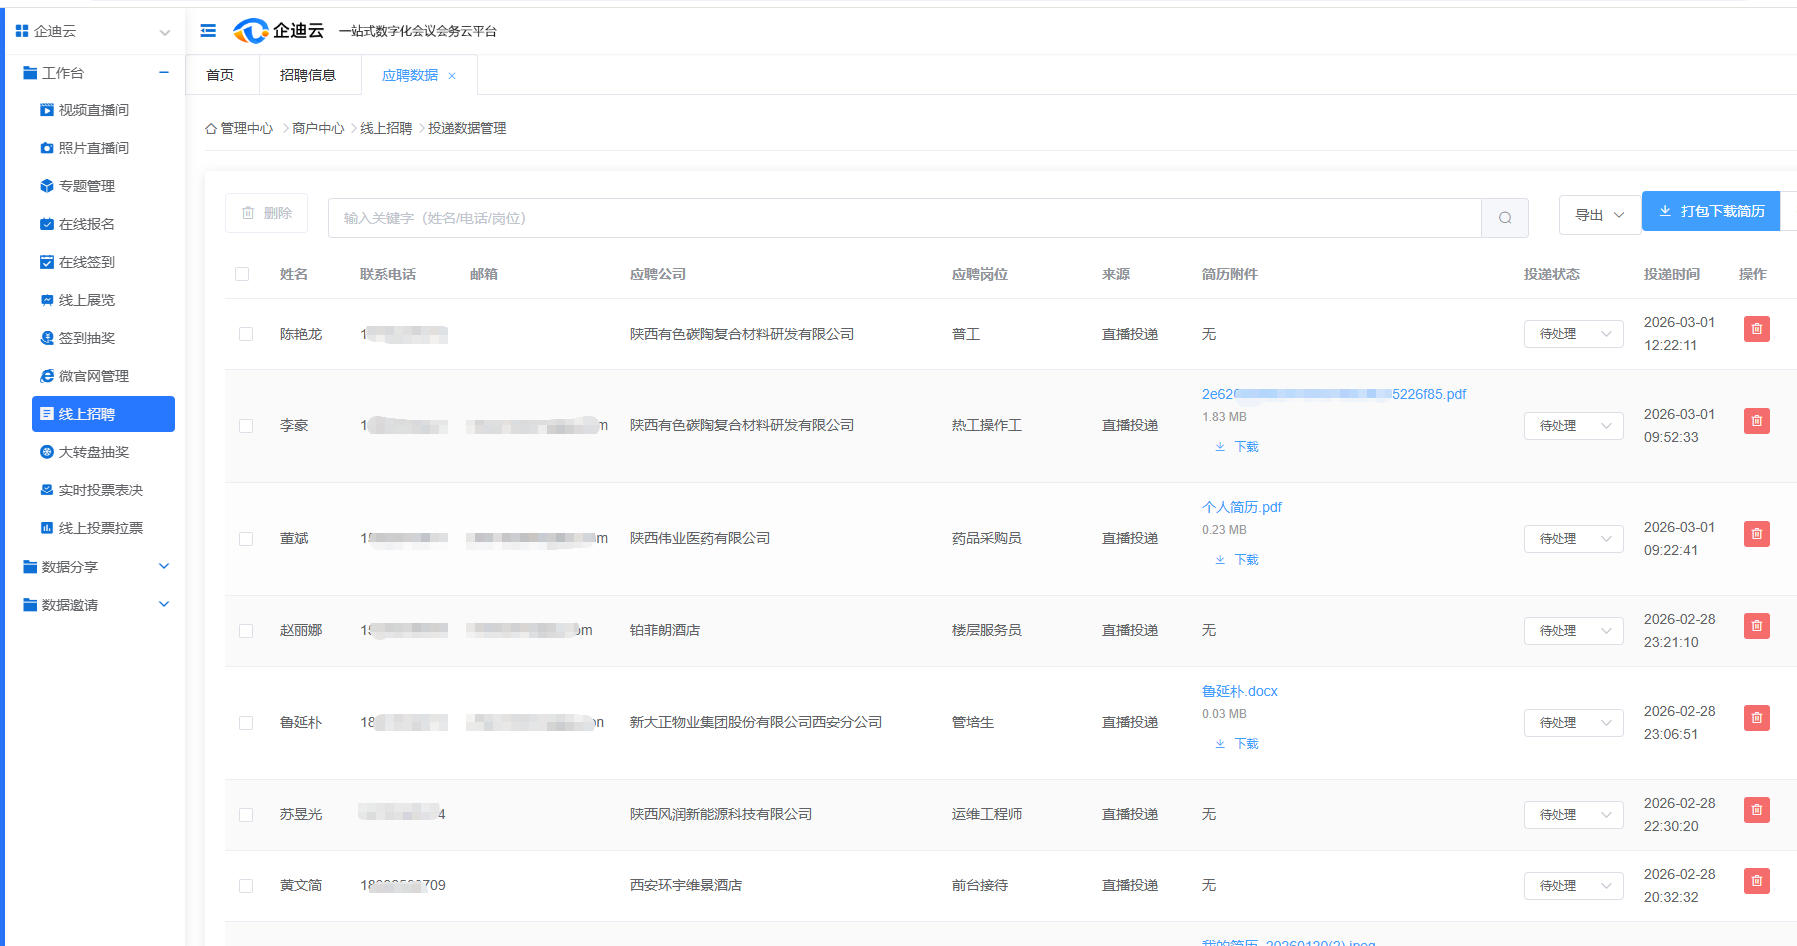Open 签到抽奖 in the sidebar
The image size is (1797, 946).
coord(86,338)
